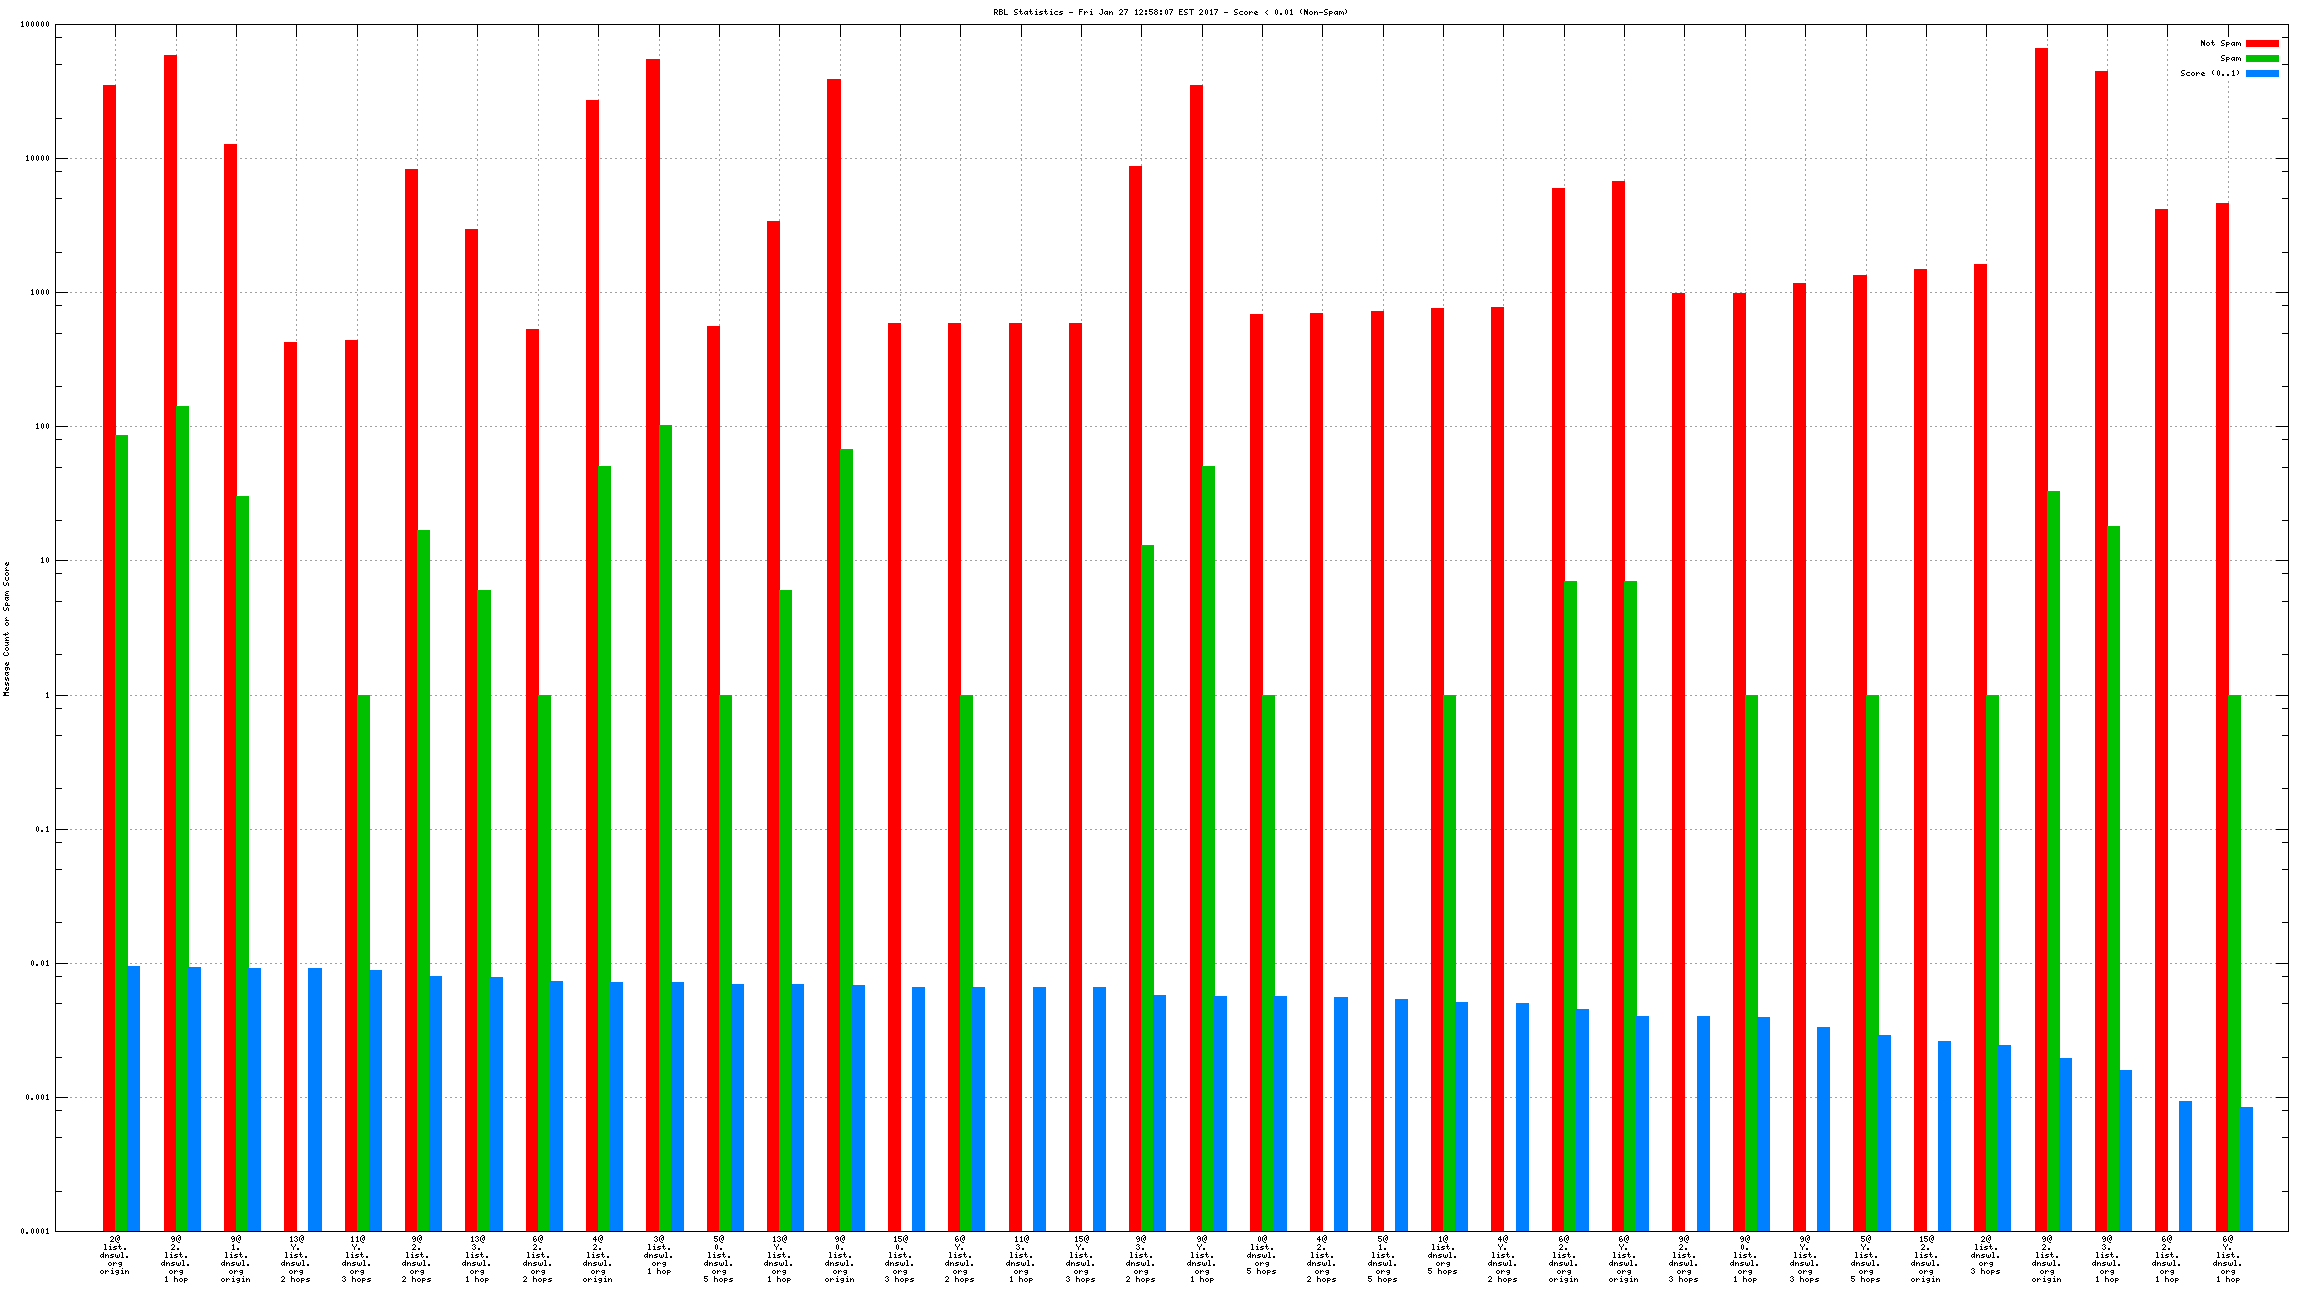Click the 'Message Count or Spam Score' axis label
2304x1296 pixels.
(x=6, y=628)
